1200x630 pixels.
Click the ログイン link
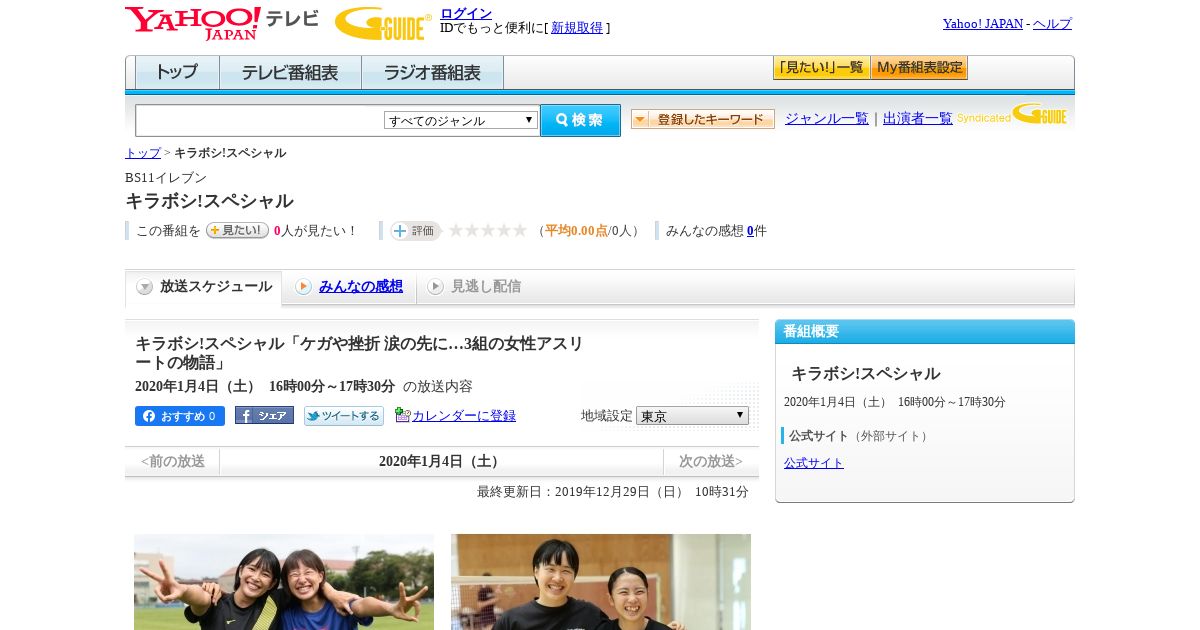466,13
